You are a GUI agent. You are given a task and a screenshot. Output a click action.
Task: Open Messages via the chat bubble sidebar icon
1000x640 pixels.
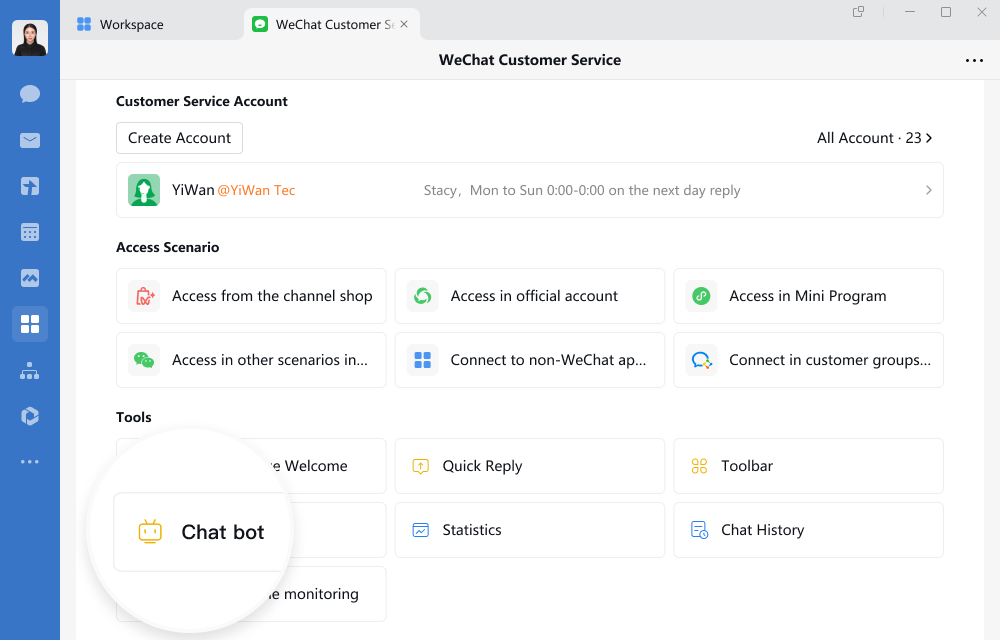point(30,94)
